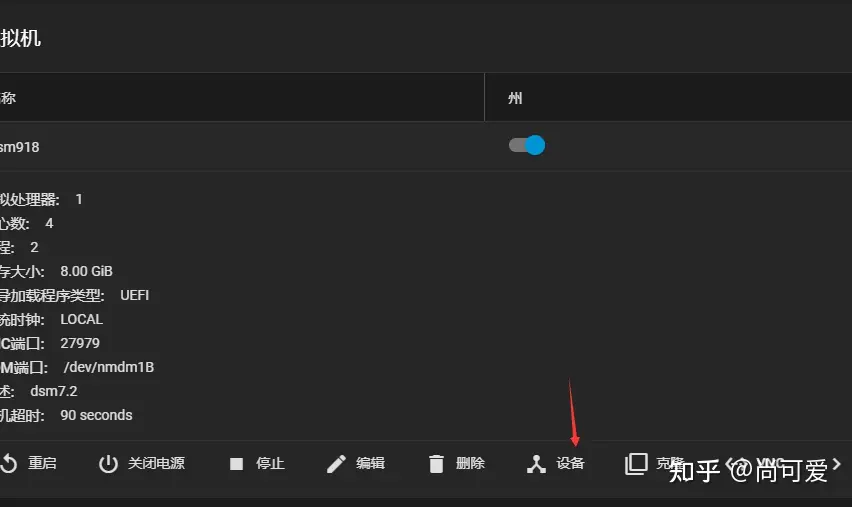Click the 删除 text label
Viewport: 852px width, 507px height.
pyautogui.click(x=471, y=463)
